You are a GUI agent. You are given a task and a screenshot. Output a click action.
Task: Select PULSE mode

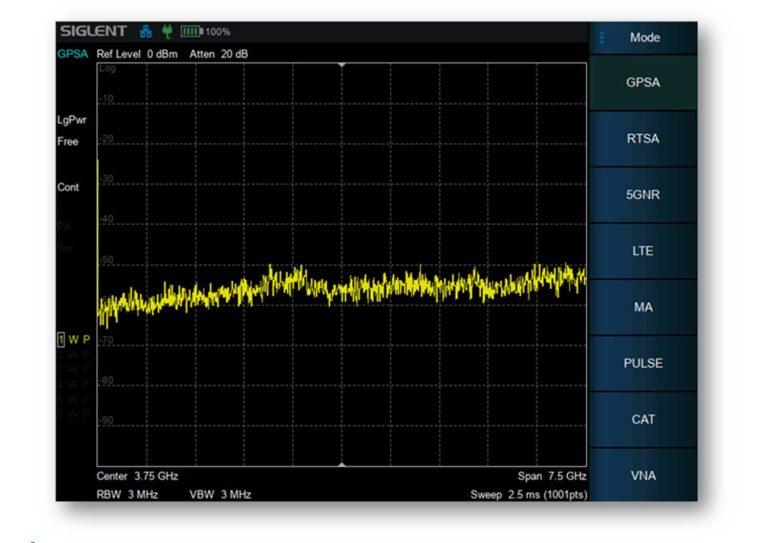coord(642,363)
